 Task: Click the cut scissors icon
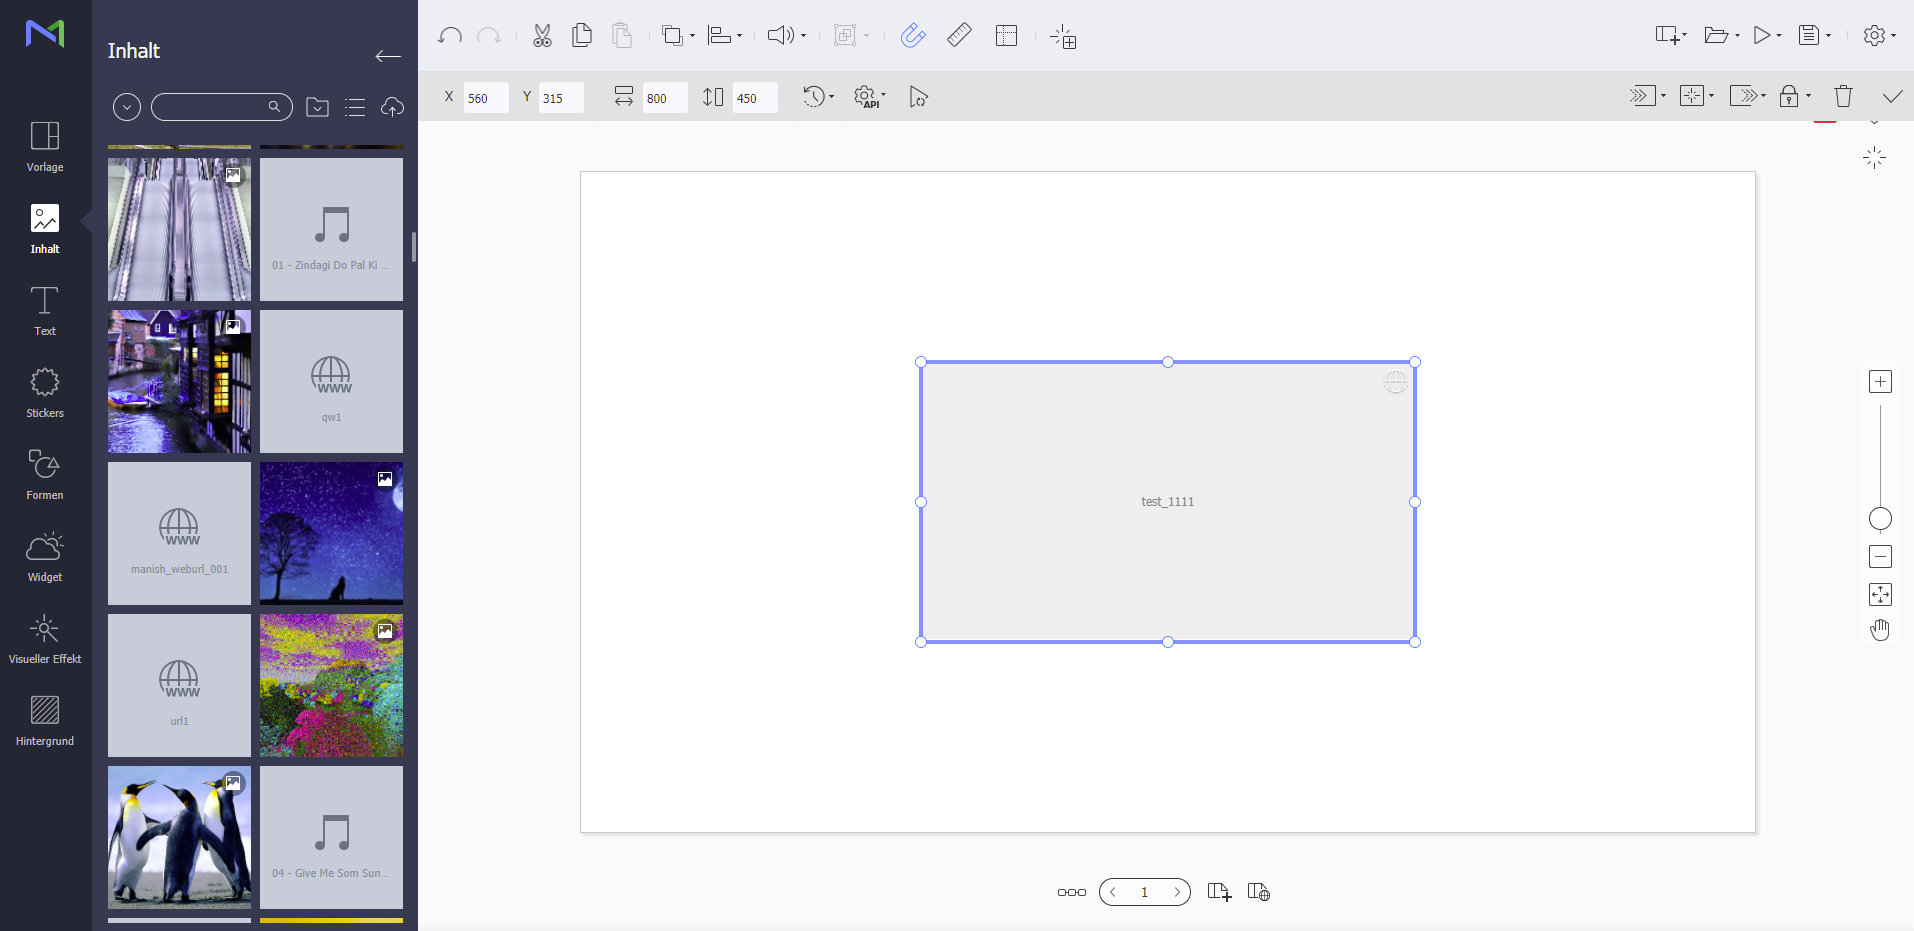click(542, 36)
